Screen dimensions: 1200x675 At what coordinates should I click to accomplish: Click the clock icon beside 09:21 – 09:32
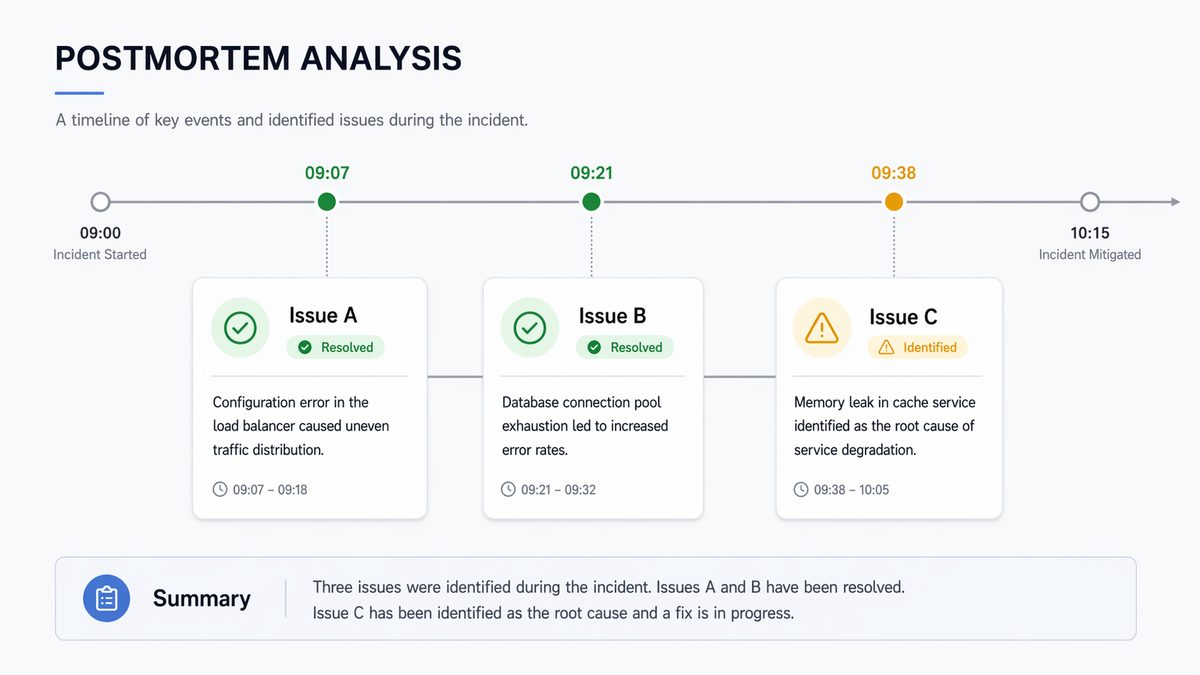click(509, 490)
